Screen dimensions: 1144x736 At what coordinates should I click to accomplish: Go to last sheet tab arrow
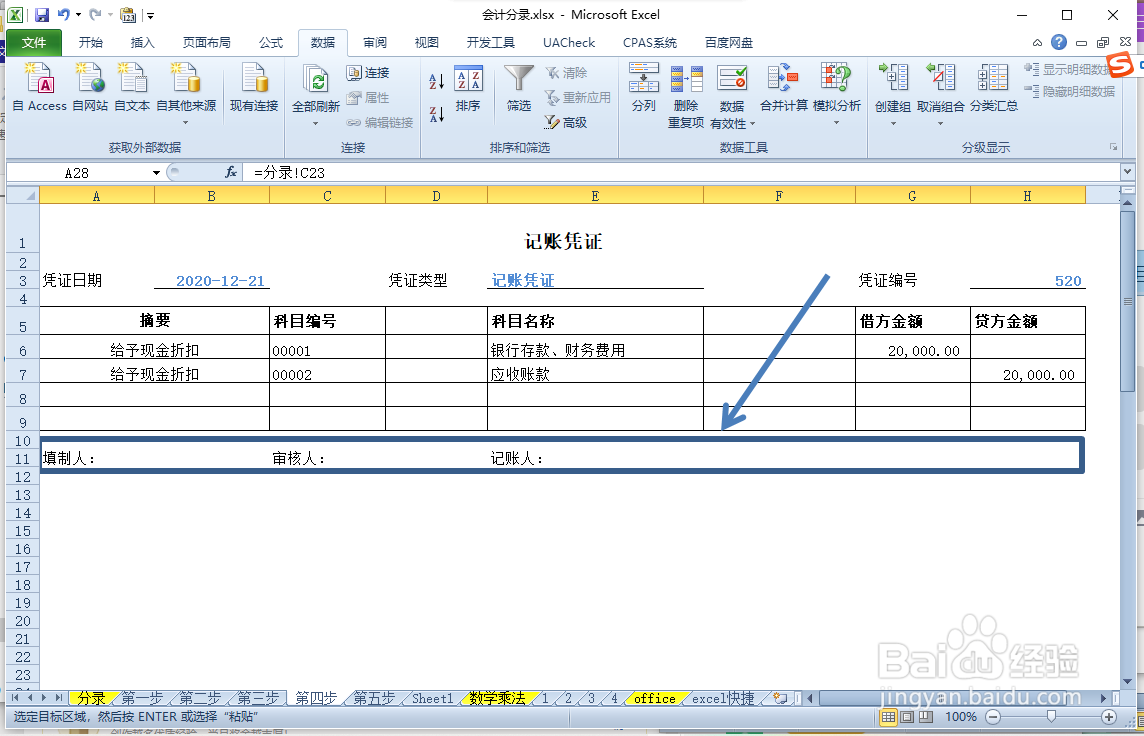[x=58, y=698]
